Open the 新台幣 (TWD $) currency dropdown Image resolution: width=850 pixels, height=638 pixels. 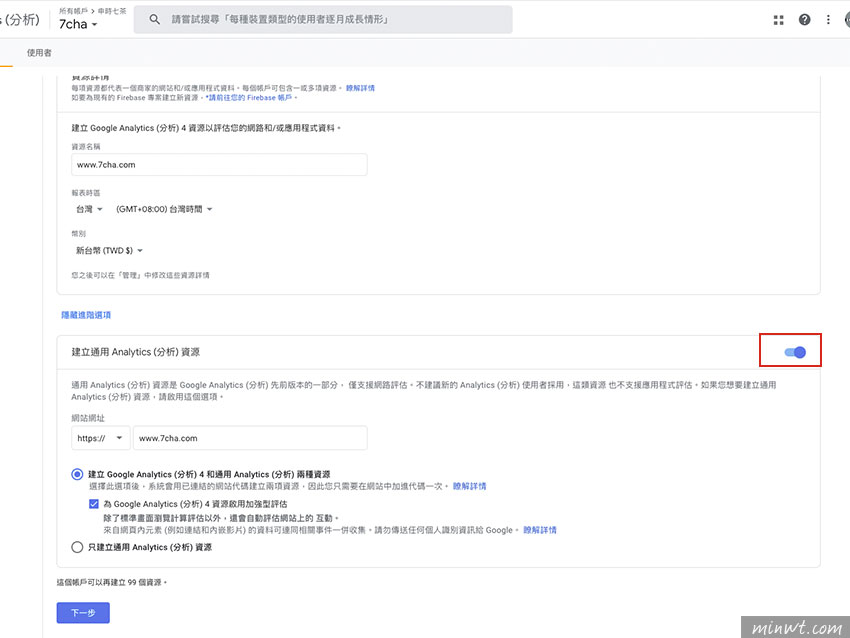click(109, 250)
